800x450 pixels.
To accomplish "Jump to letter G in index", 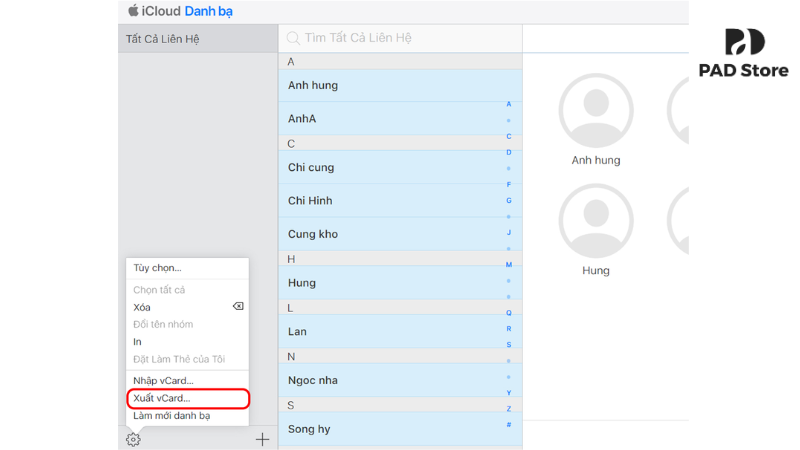I will pyautogui.click(x=509, y=201).
